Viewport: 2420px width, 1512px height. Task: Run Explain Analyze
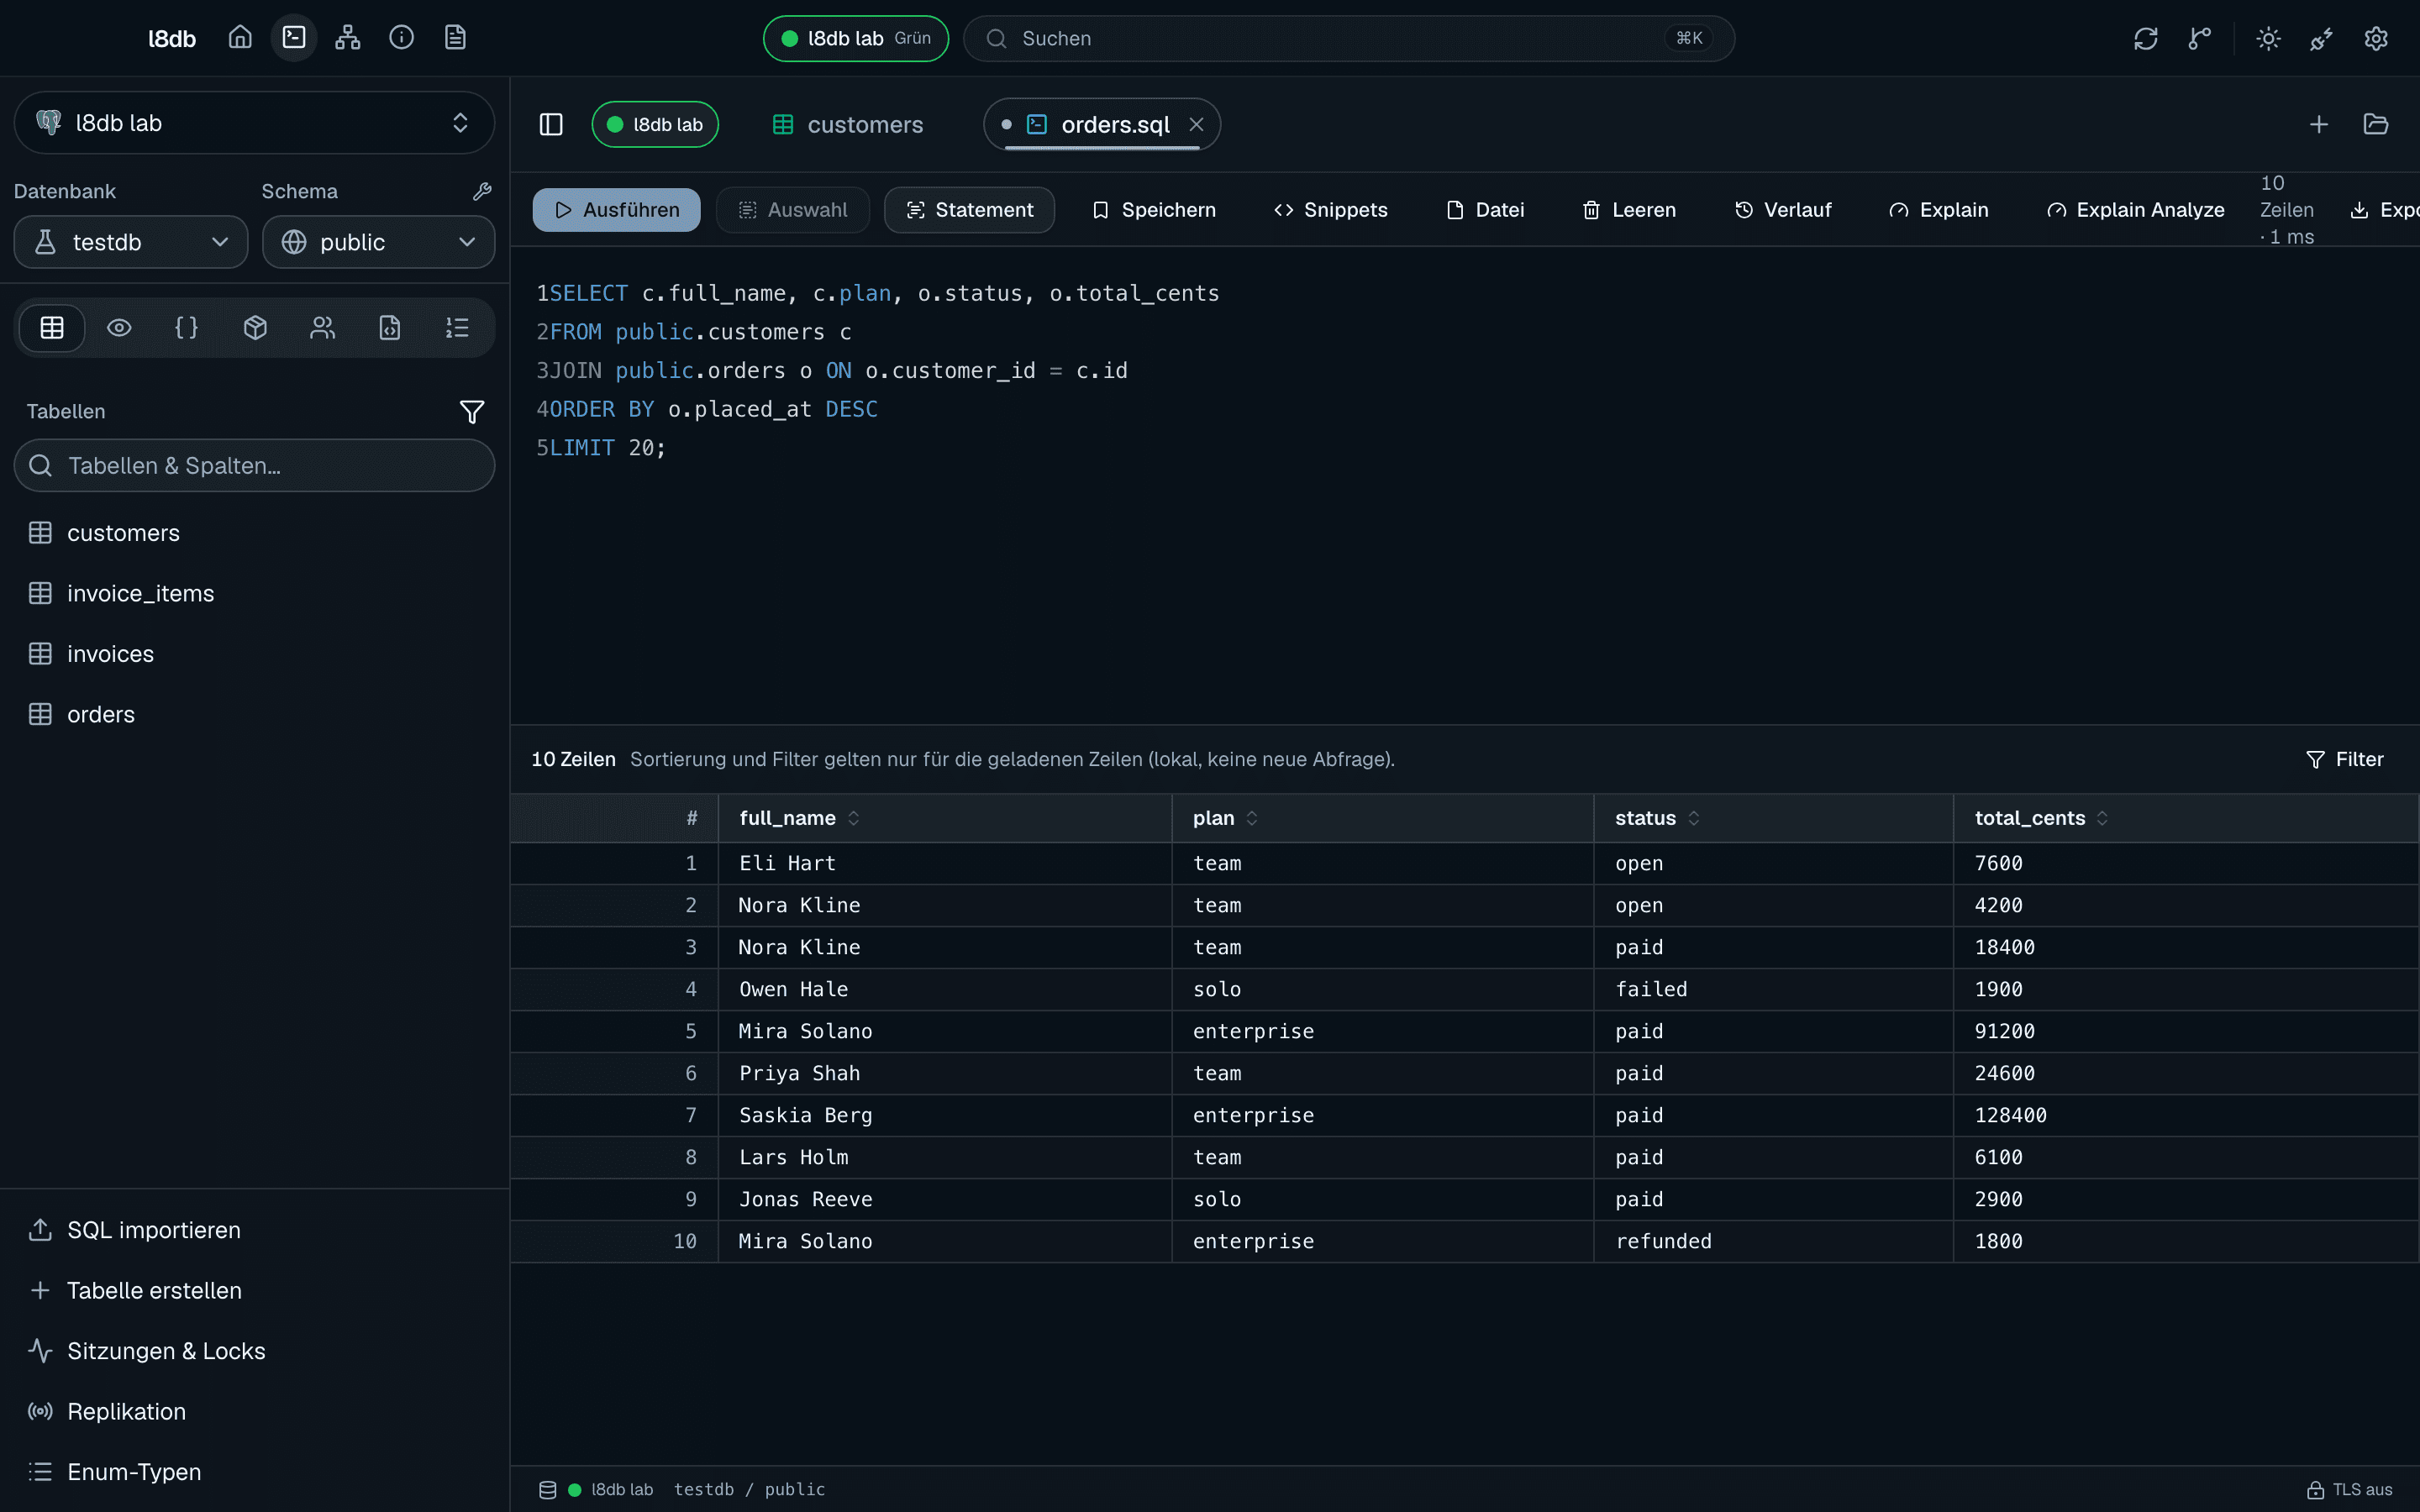[2135, 210]
